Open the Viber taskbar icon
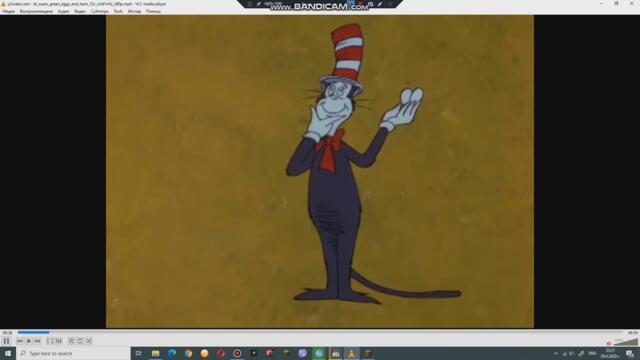This screenshot has width=640, height=360. (x=302, y=353)
